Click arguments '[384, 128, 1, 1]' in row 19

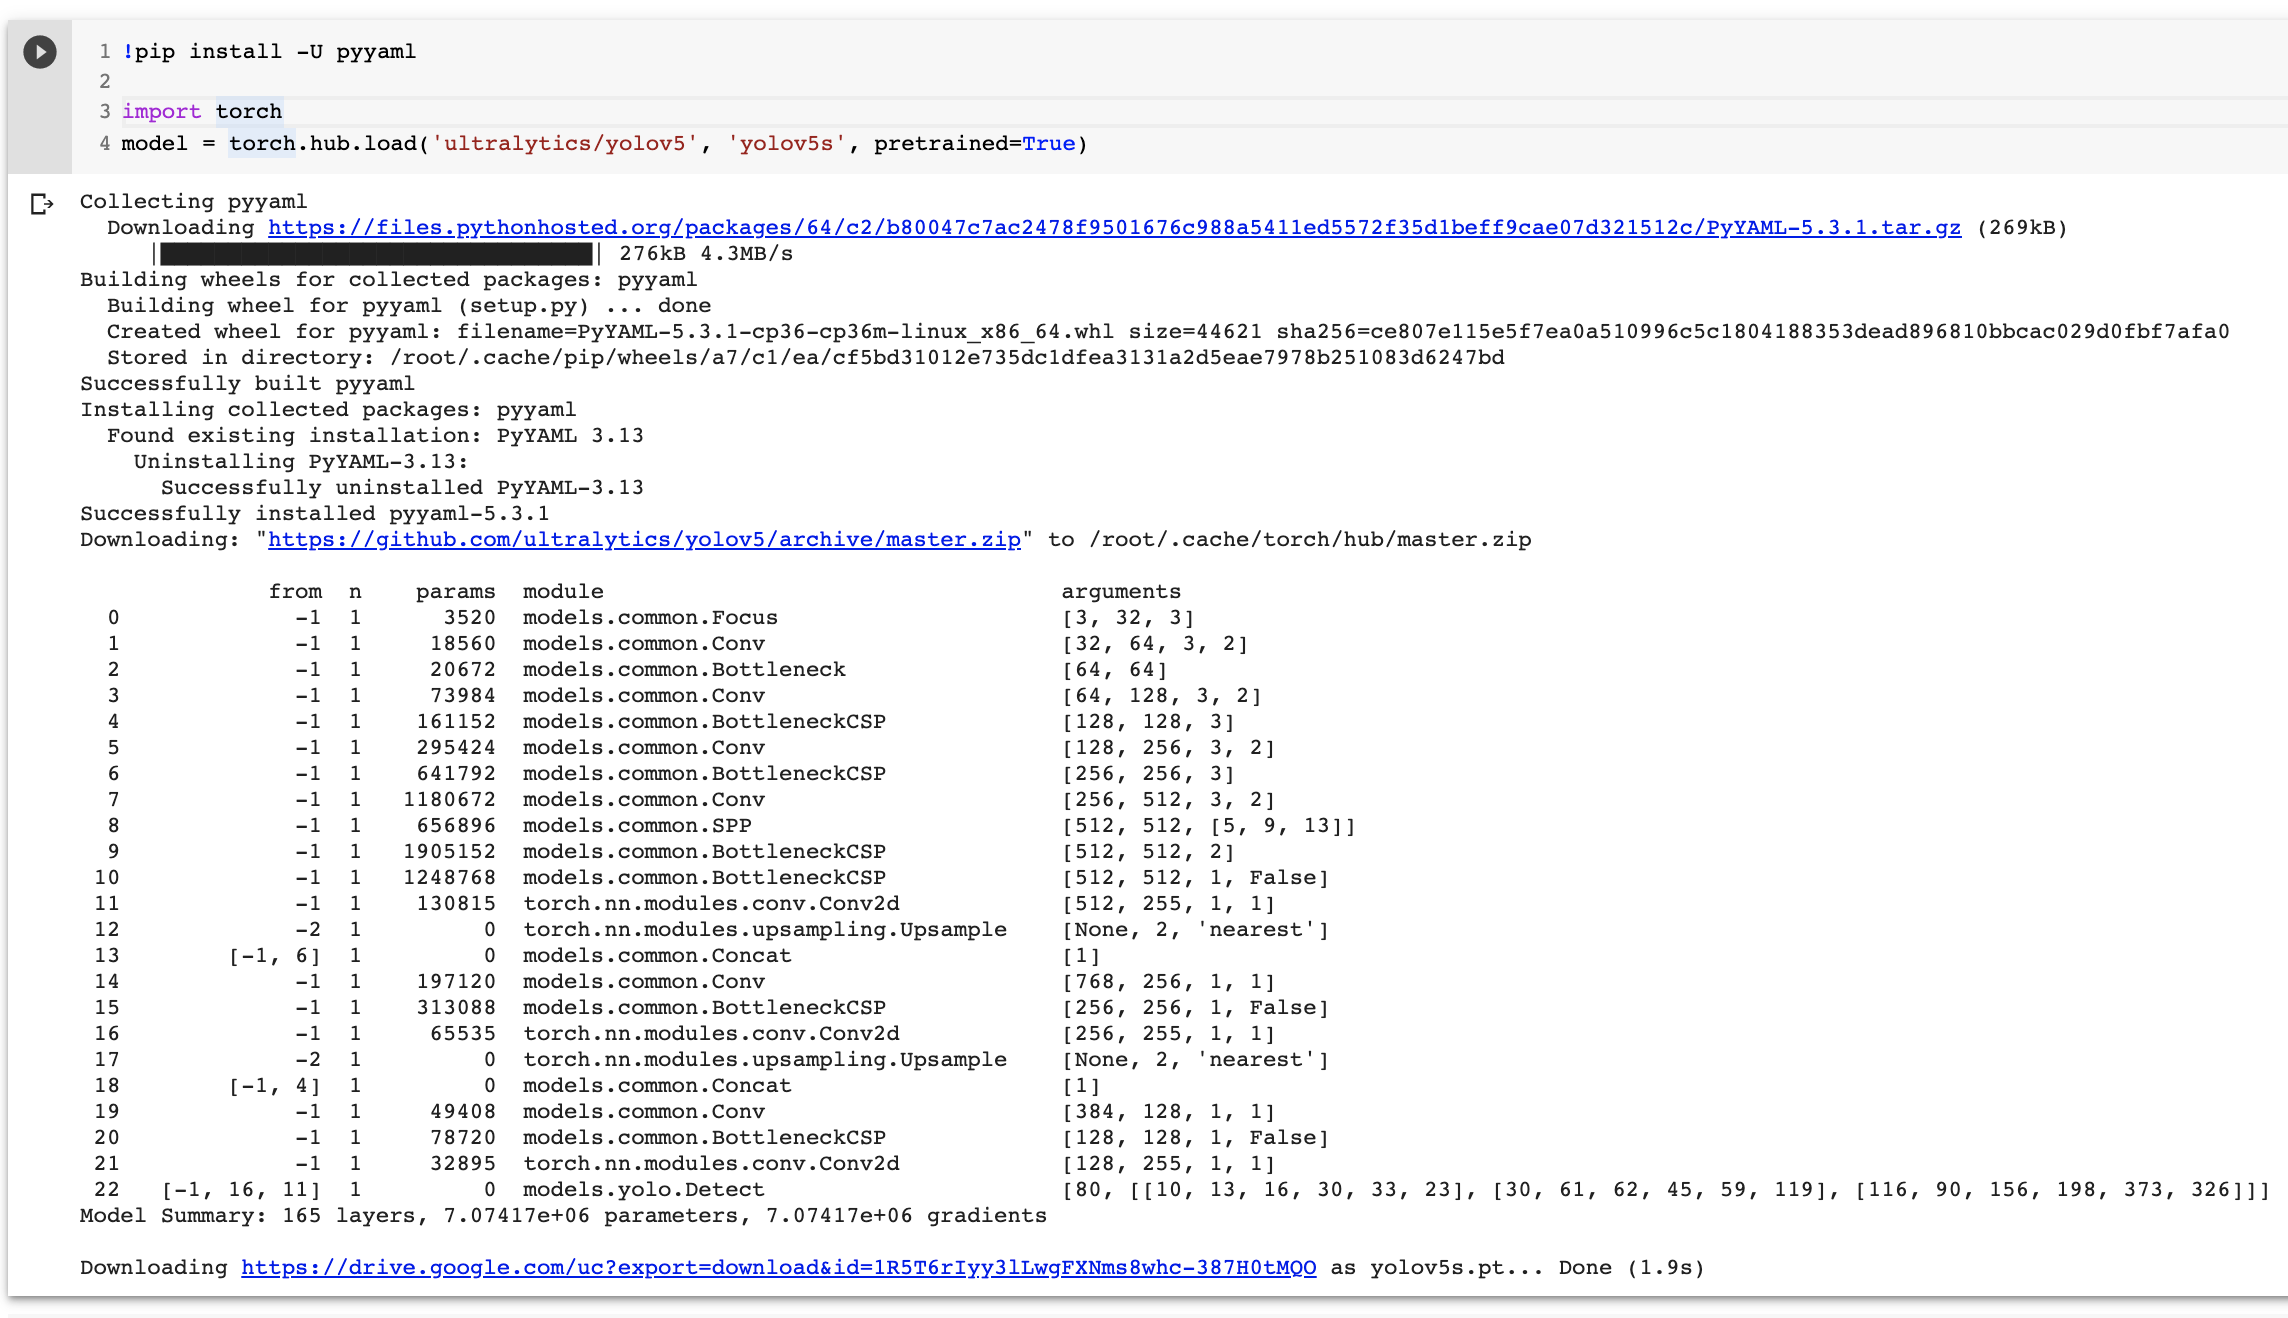click(x=1168, y=1112)
